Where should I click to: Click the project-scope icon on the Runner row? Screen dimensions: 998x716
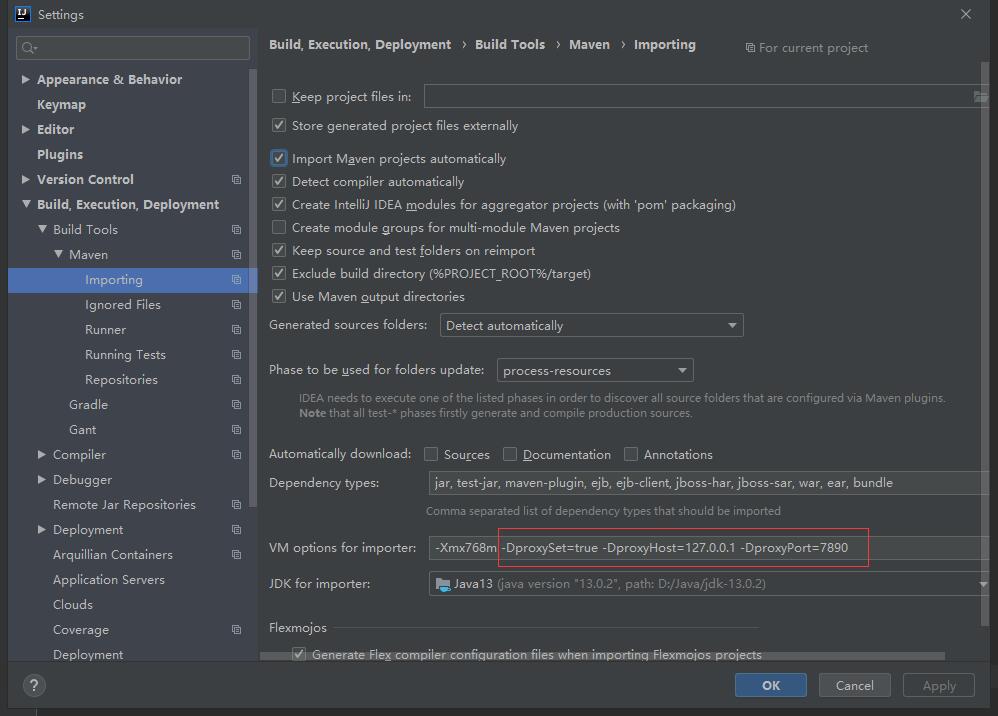pos(236,330)
